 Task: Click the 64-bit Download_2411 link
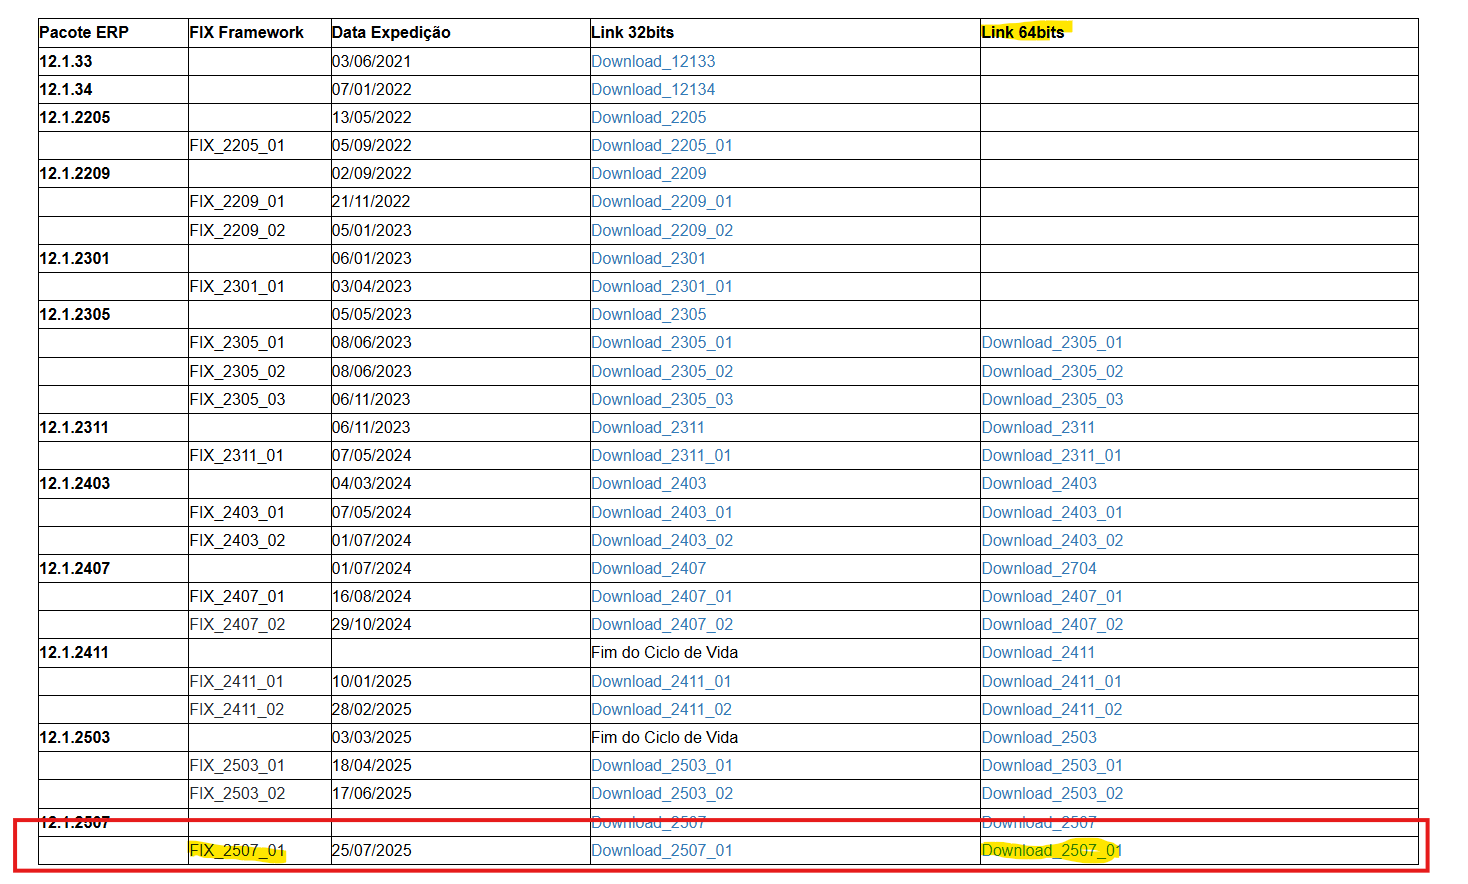(1038, 652)
